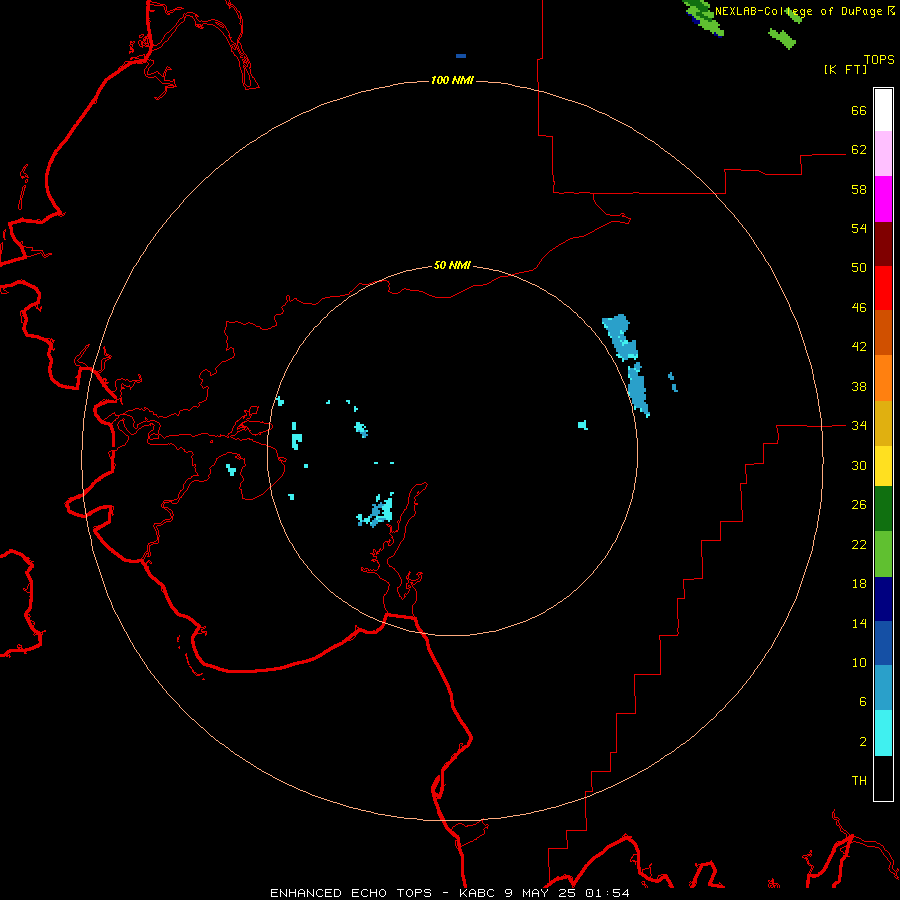Click the "NEXLAB-College of DuPage" credit text
Image resolution: width=900 pixels, height=900 pixels.
[x=798, y=11]
